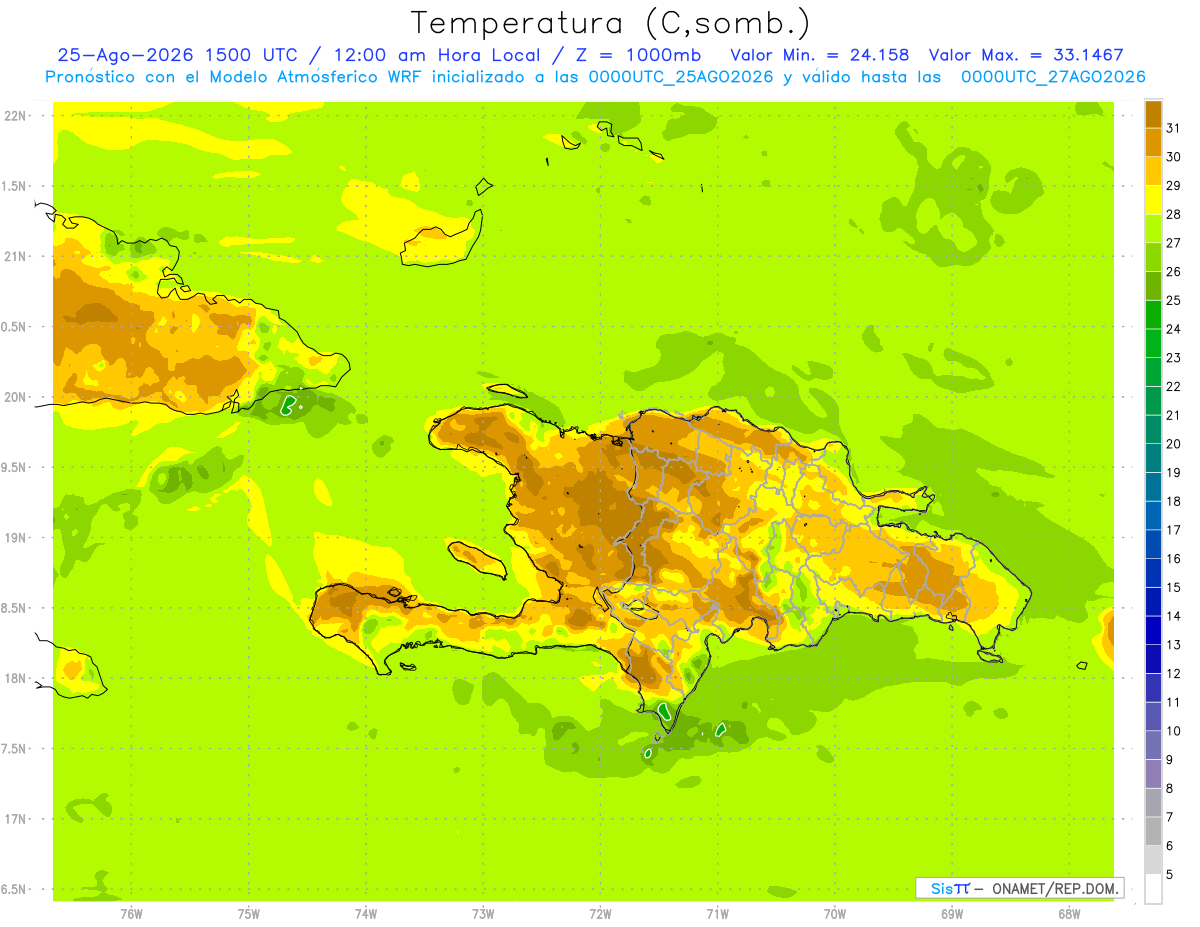1200x927 pixels.
Task: Select the "Valor Min. = 24.158" value
Action: pos(820,55)
